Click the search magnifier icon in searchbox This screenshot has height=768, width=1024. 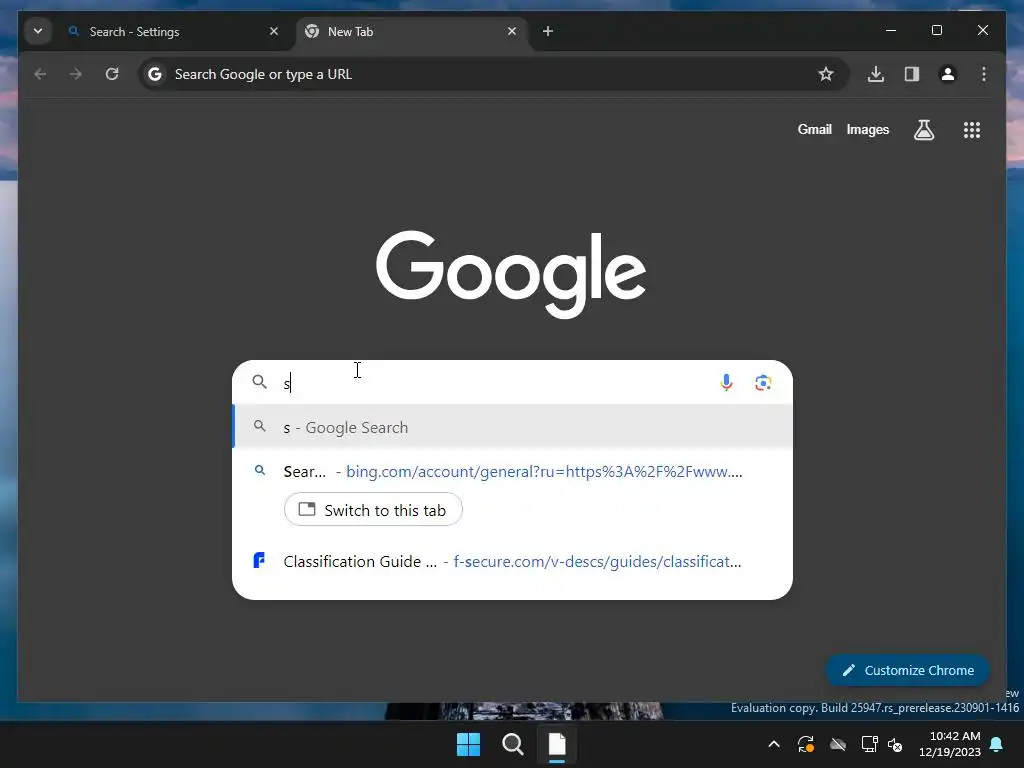[x=260, y=382]
